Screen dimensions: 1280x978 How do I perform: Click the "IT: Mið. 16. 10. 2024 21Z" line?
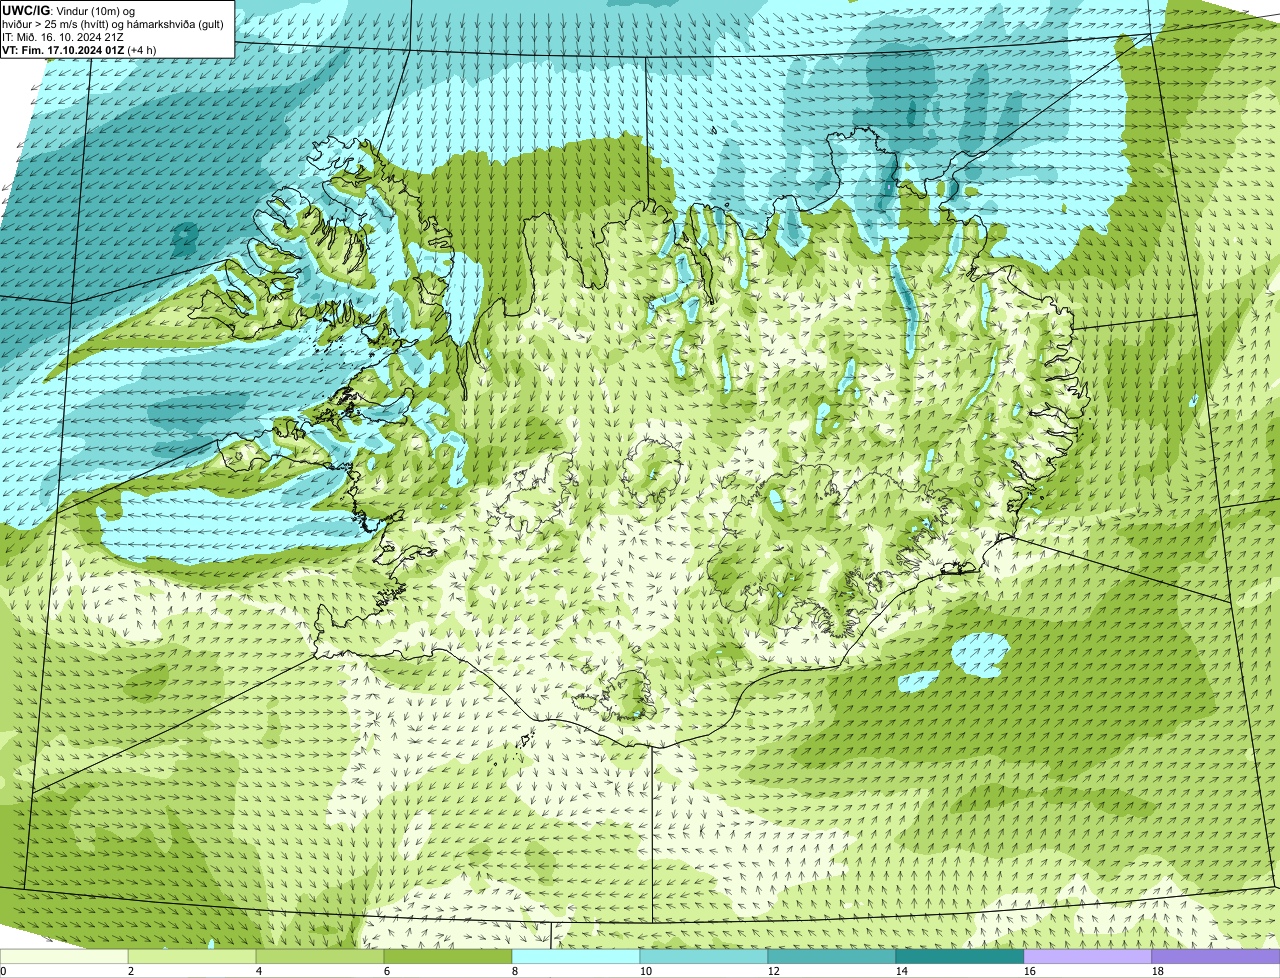(63, 37)
